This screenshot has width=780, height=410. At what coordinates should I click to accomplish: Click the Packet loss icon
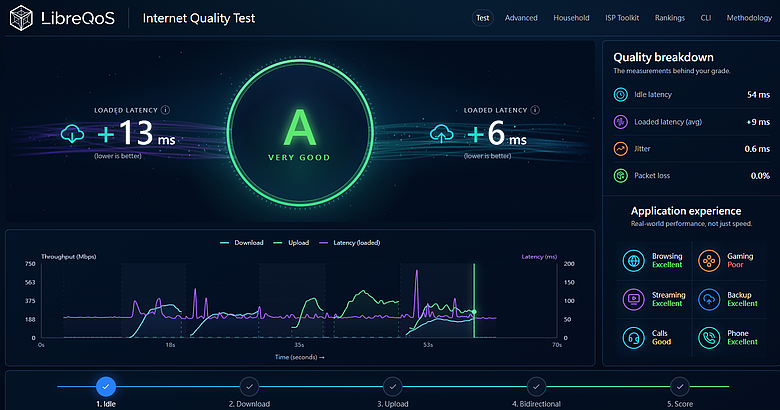[620, 176]
